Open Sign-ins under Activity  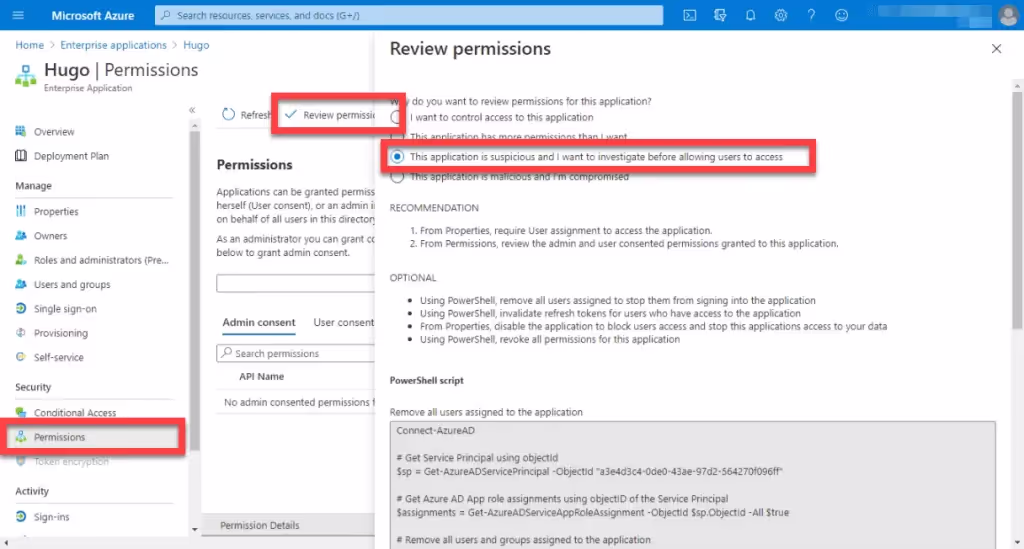[x=52, y=517]
